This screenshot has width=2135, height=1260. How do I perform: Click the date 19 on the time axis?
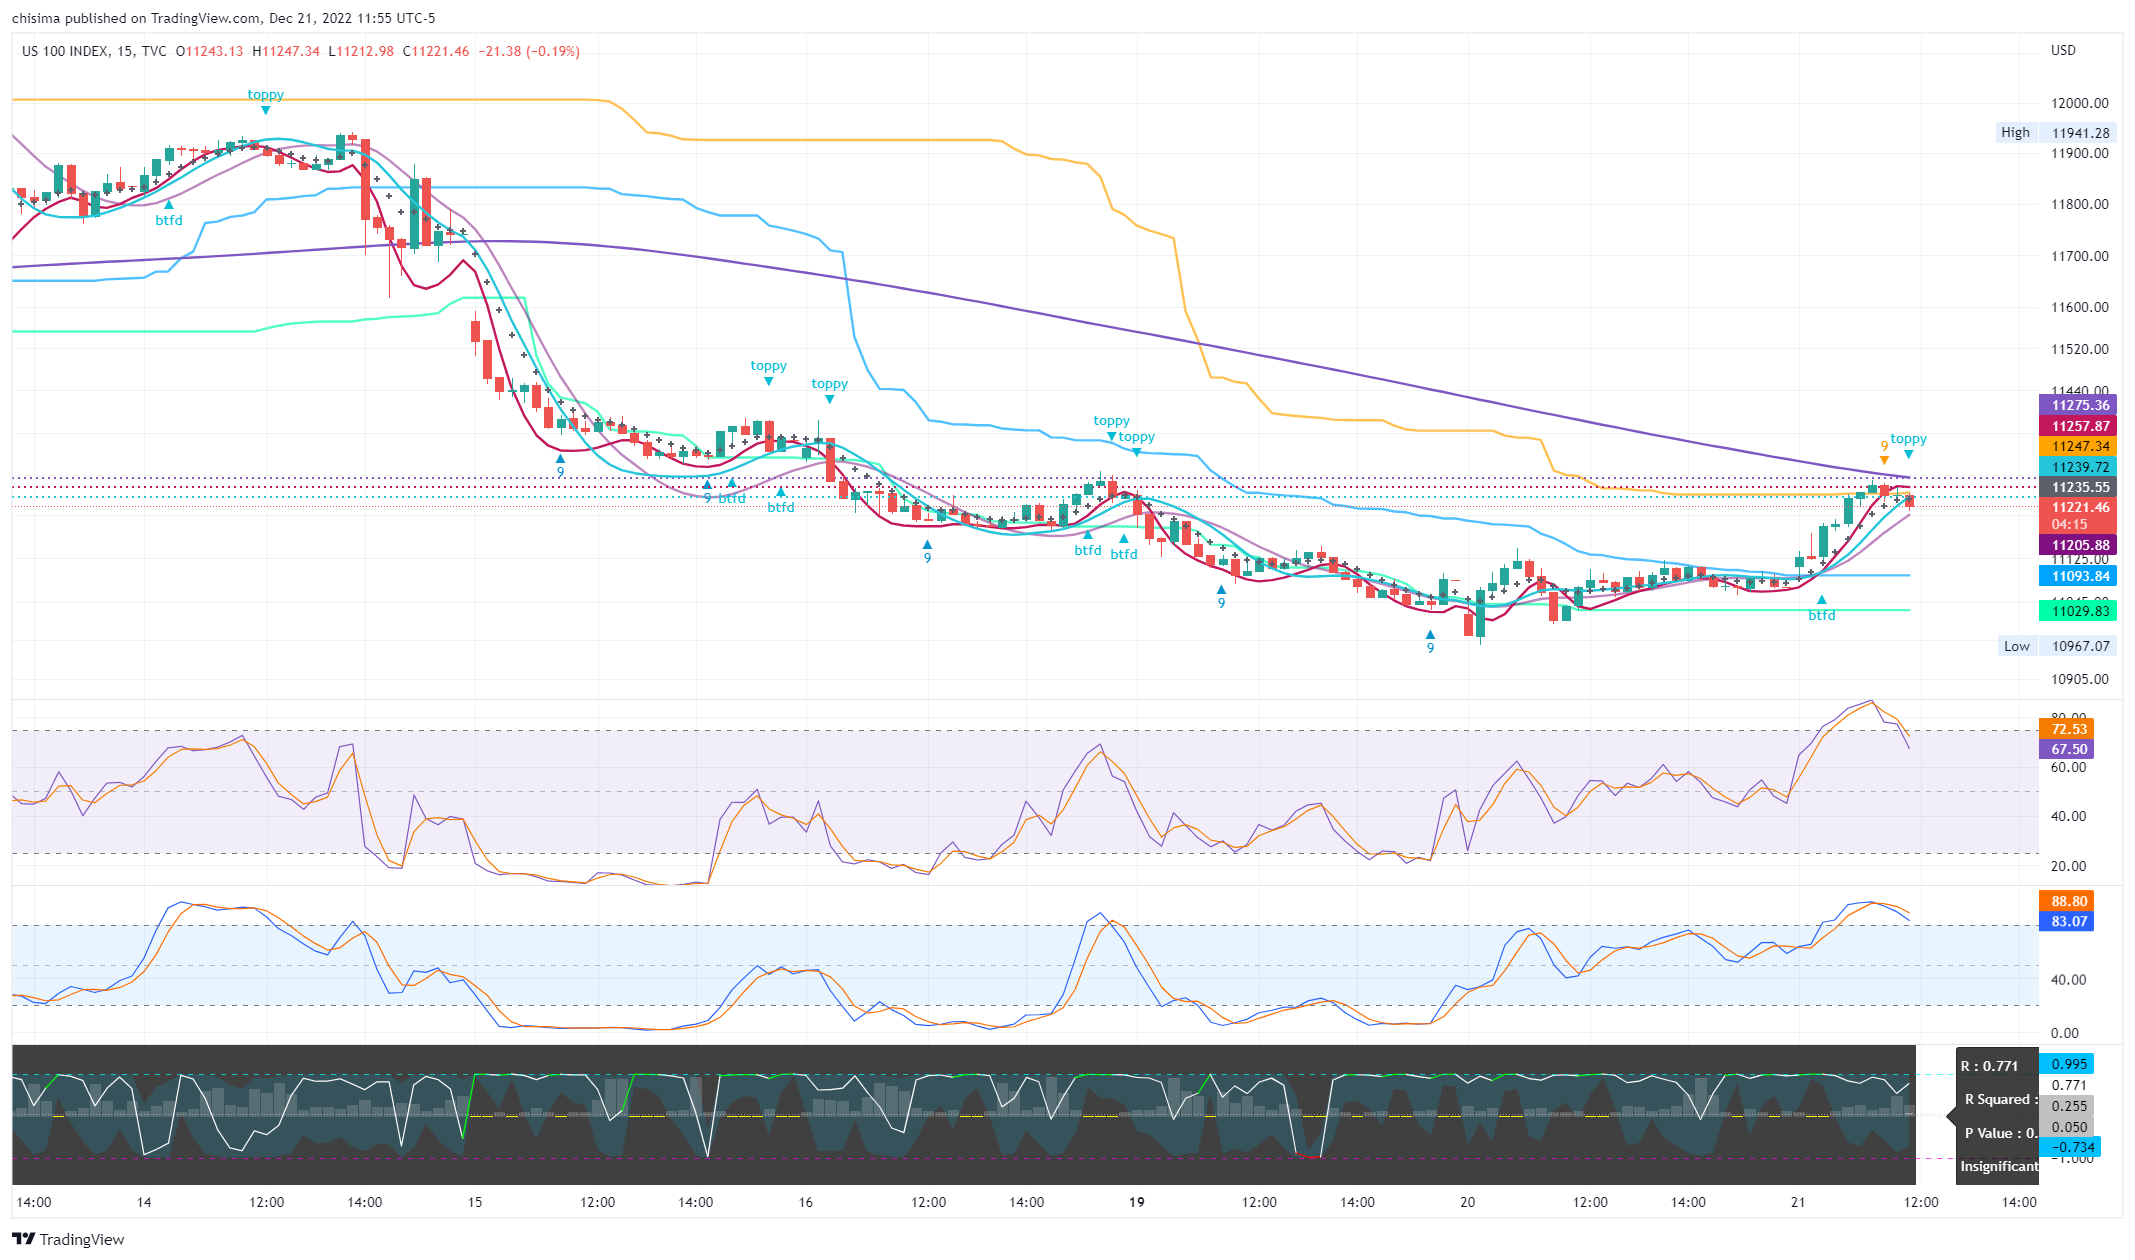[x=1137, y=1202]
